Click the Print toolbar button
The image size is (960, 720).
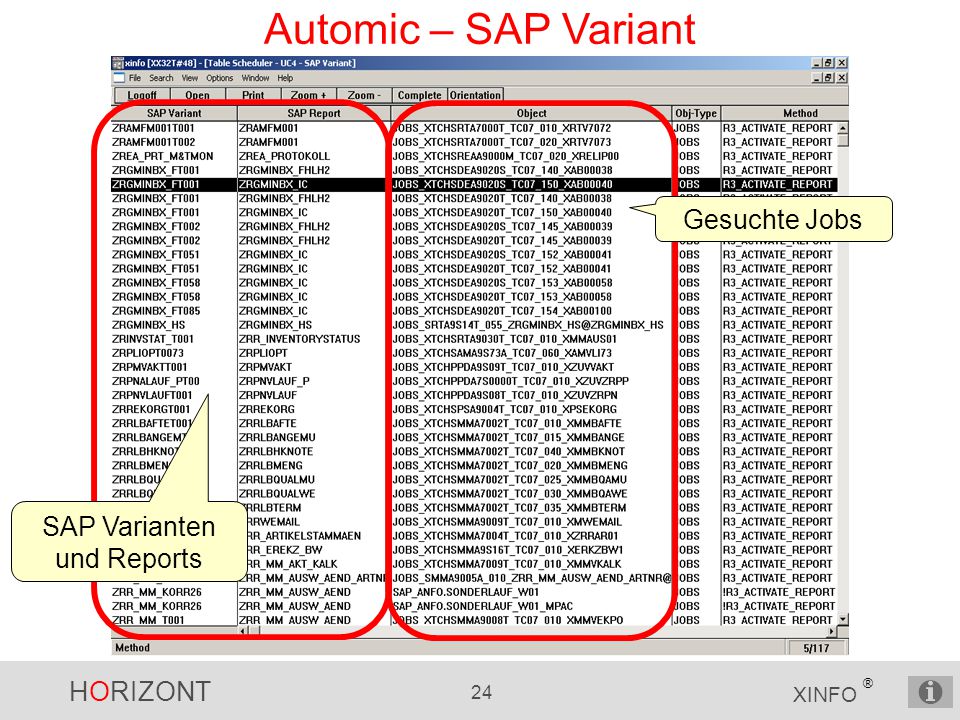(253, 95)
